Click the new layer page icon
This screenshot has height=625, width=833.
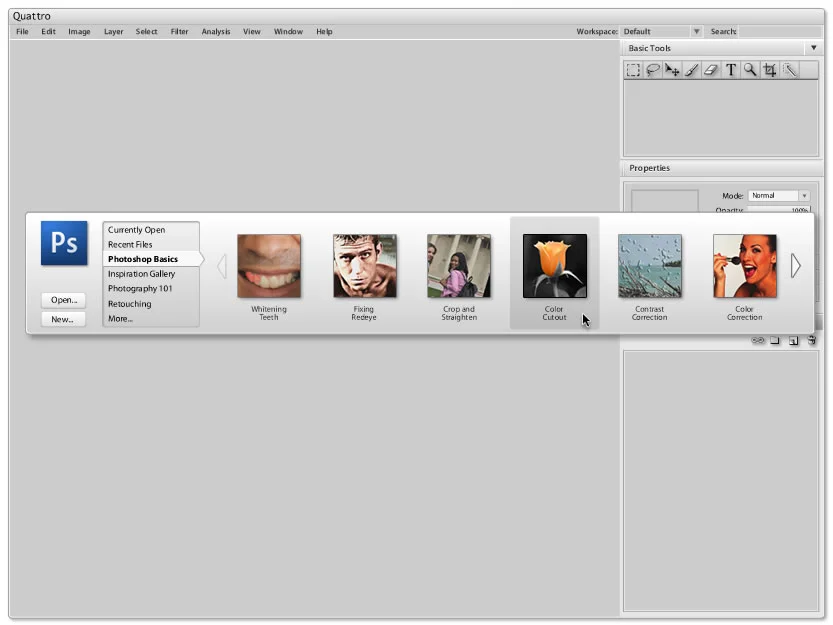[x=794, y=341]
